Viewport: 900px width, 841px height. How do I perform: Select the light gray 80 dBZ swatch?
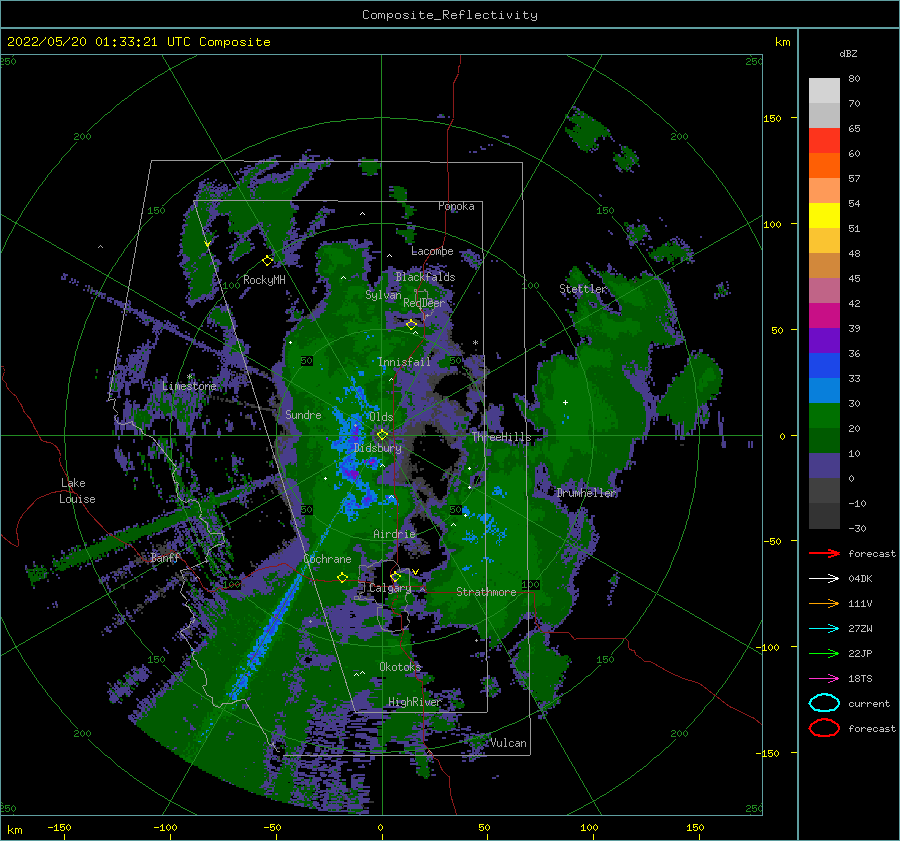[824, 90]
